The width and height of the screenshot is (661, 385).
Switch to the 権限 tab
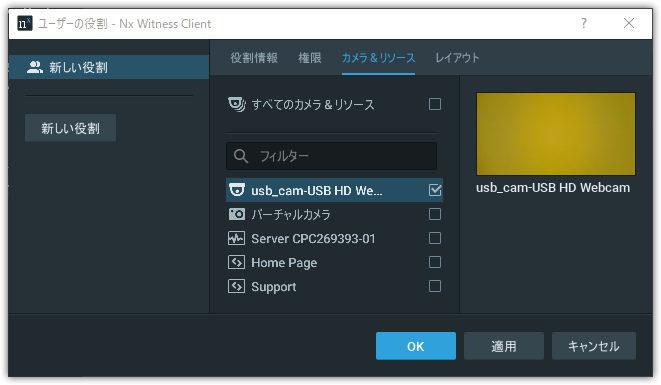pos(310,58)
